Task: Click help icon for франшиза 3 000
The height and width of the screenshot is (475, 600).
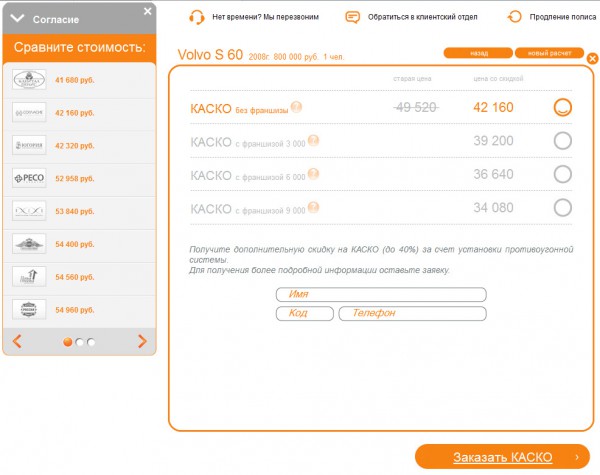Action: [x=314, y=142]
